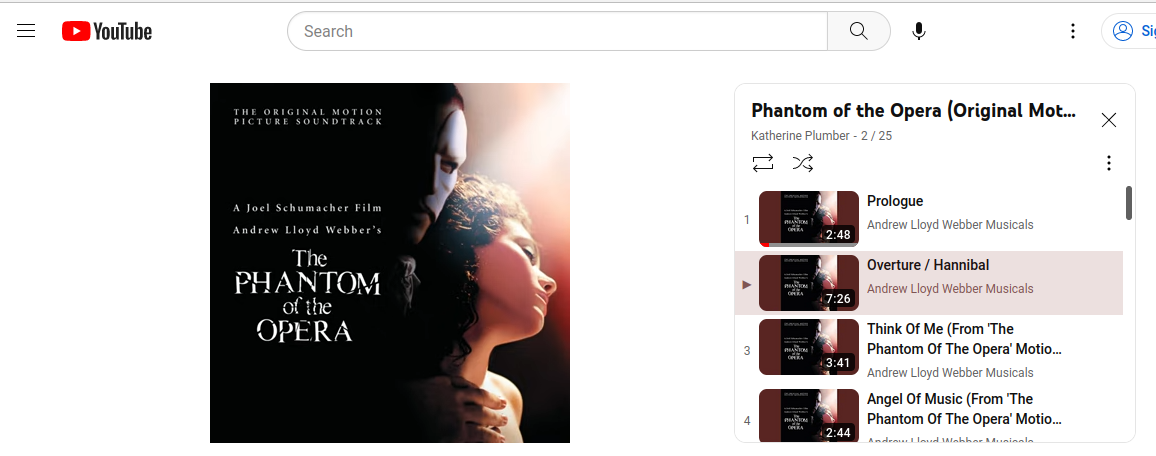Start voice search with microphone icon
Image resolution: width=1156 pixels, height=456 pixels.
pyautogui.click(x=919, y=31)
